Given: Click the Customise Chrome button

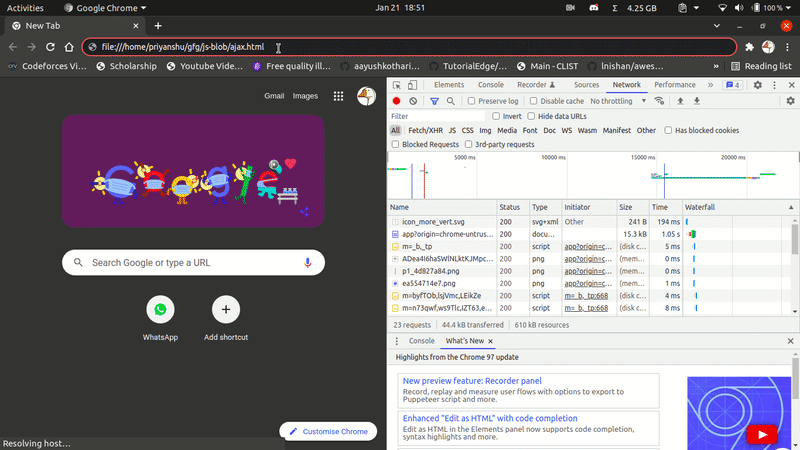Looking at the screenshot, I should (x=328, y=431).
